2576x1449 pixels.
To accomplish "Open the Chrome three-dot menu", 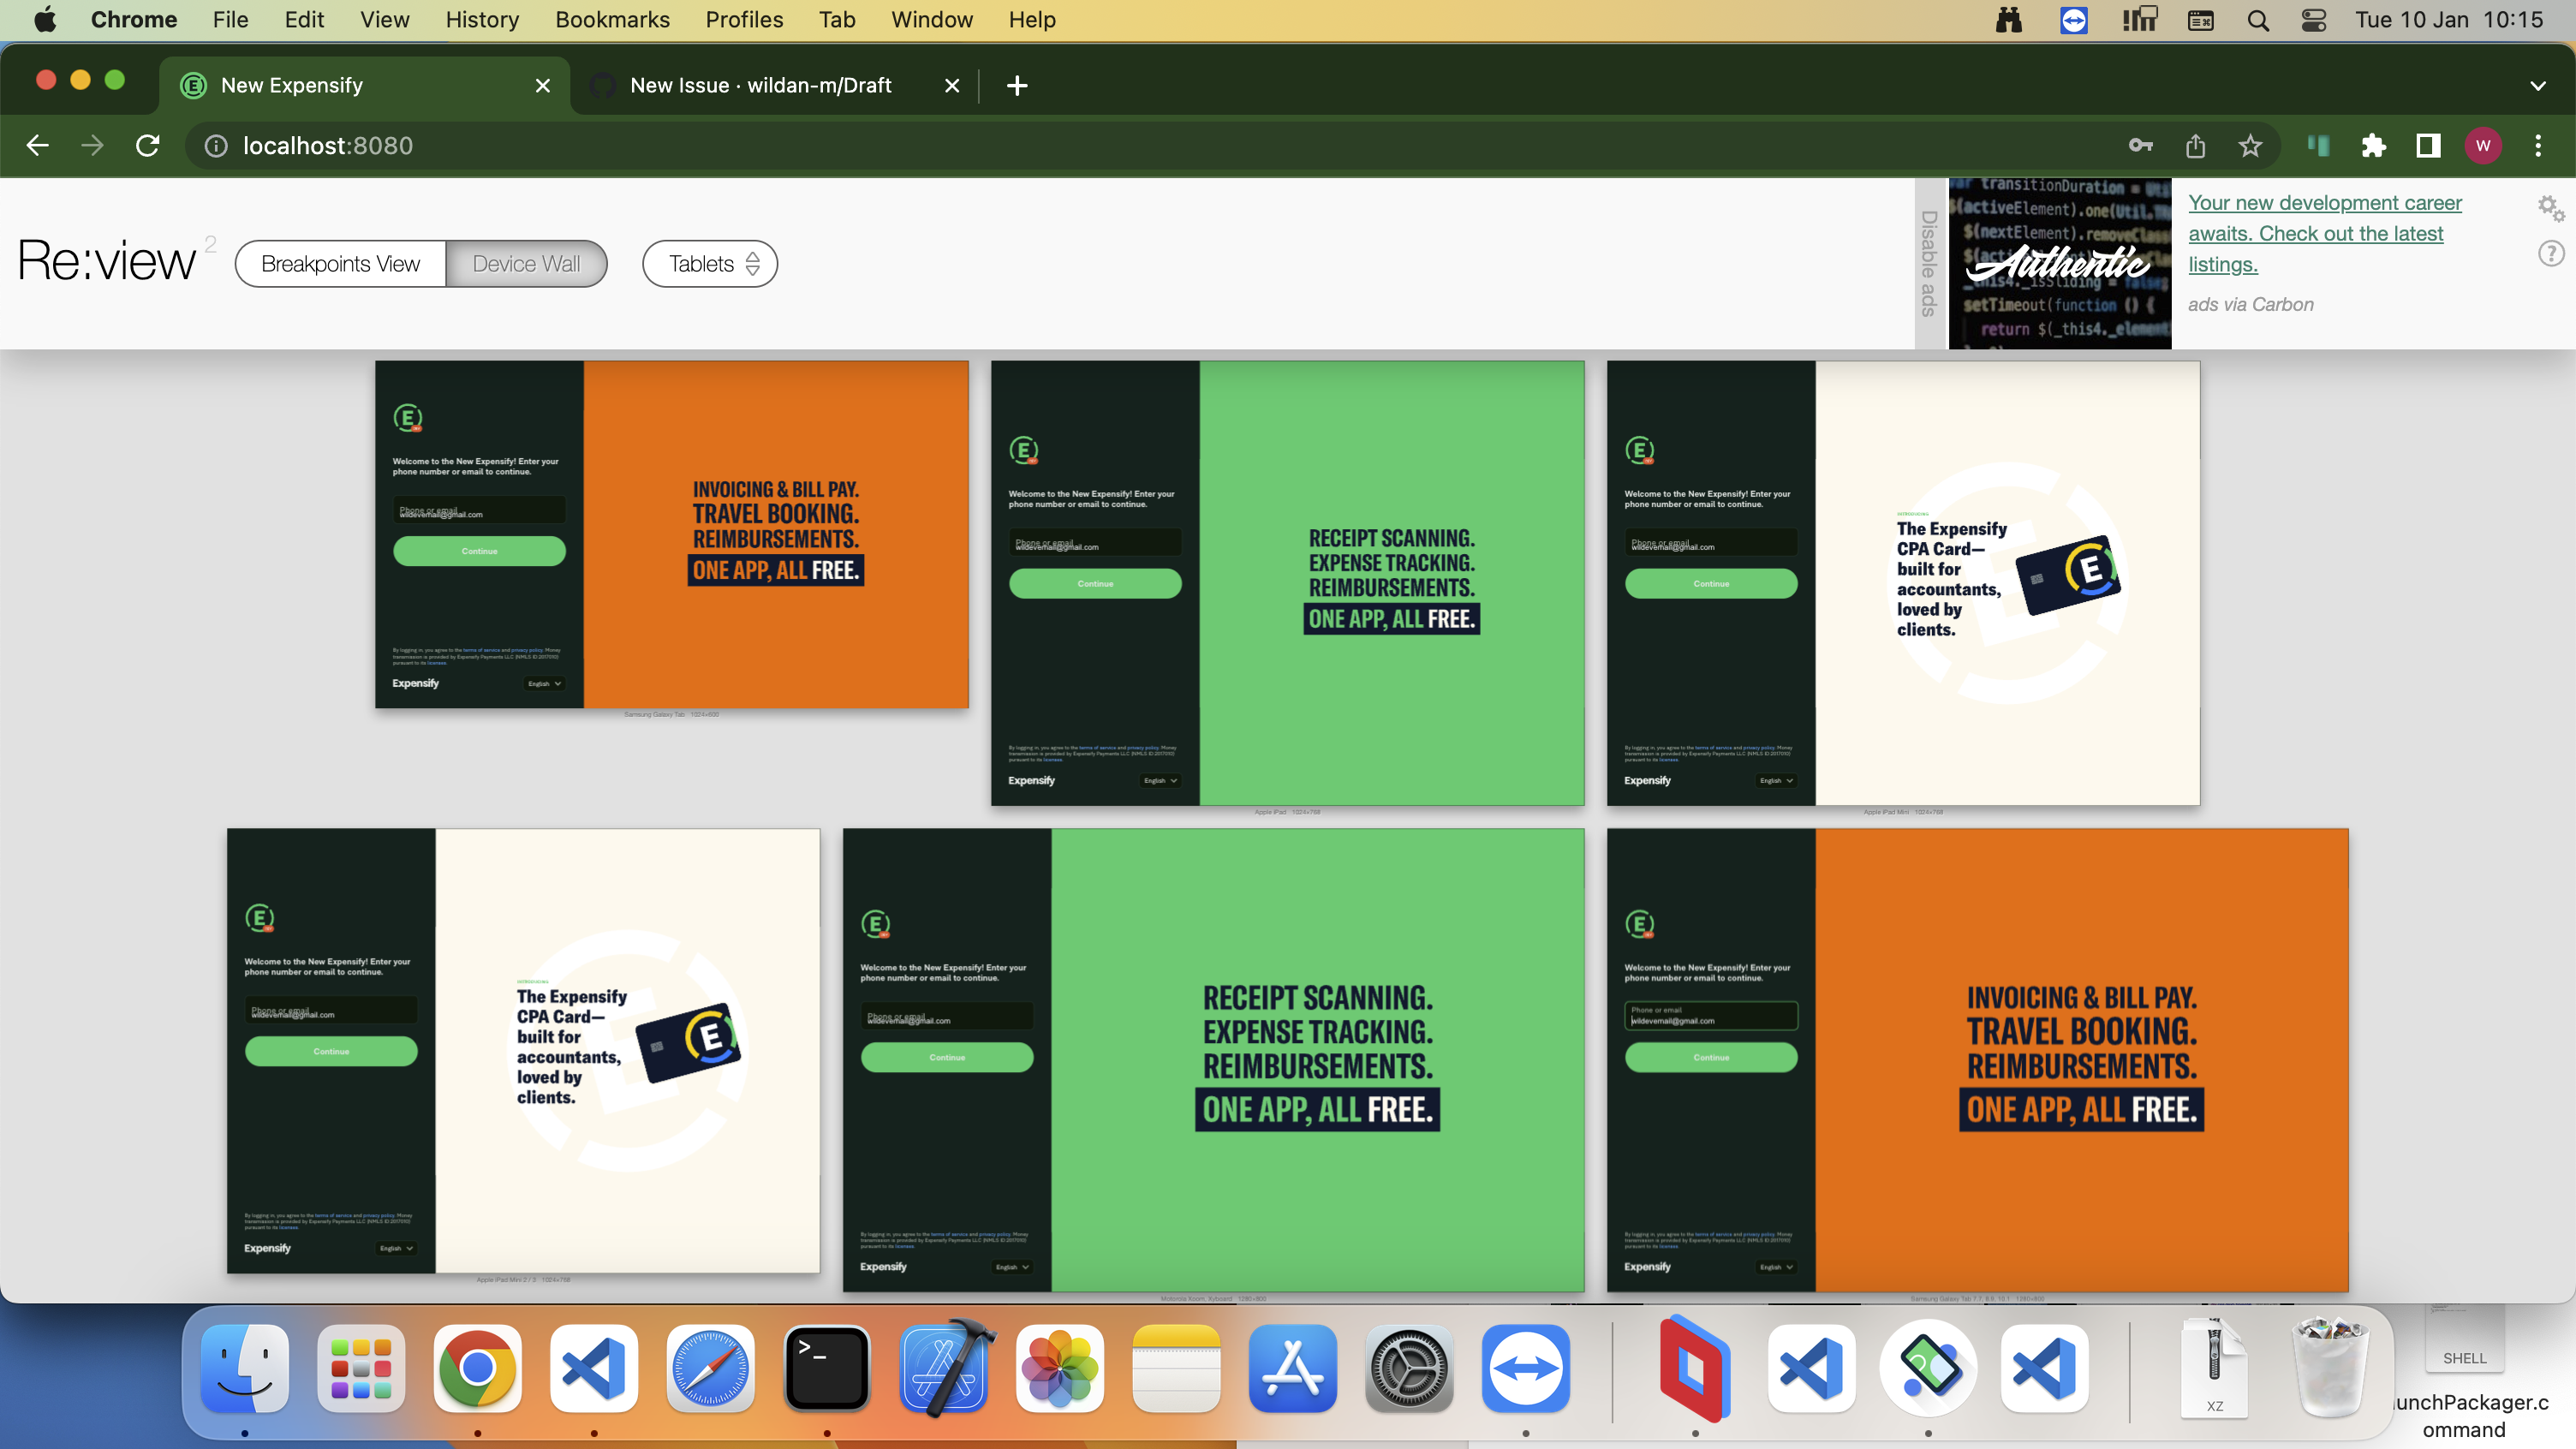I will pos(2537,146).
